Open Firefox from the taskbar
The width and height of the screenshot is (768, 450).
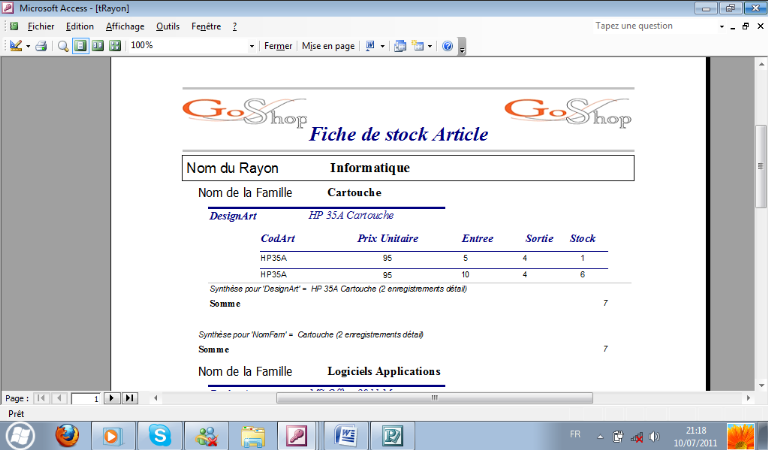click(66, 435)
